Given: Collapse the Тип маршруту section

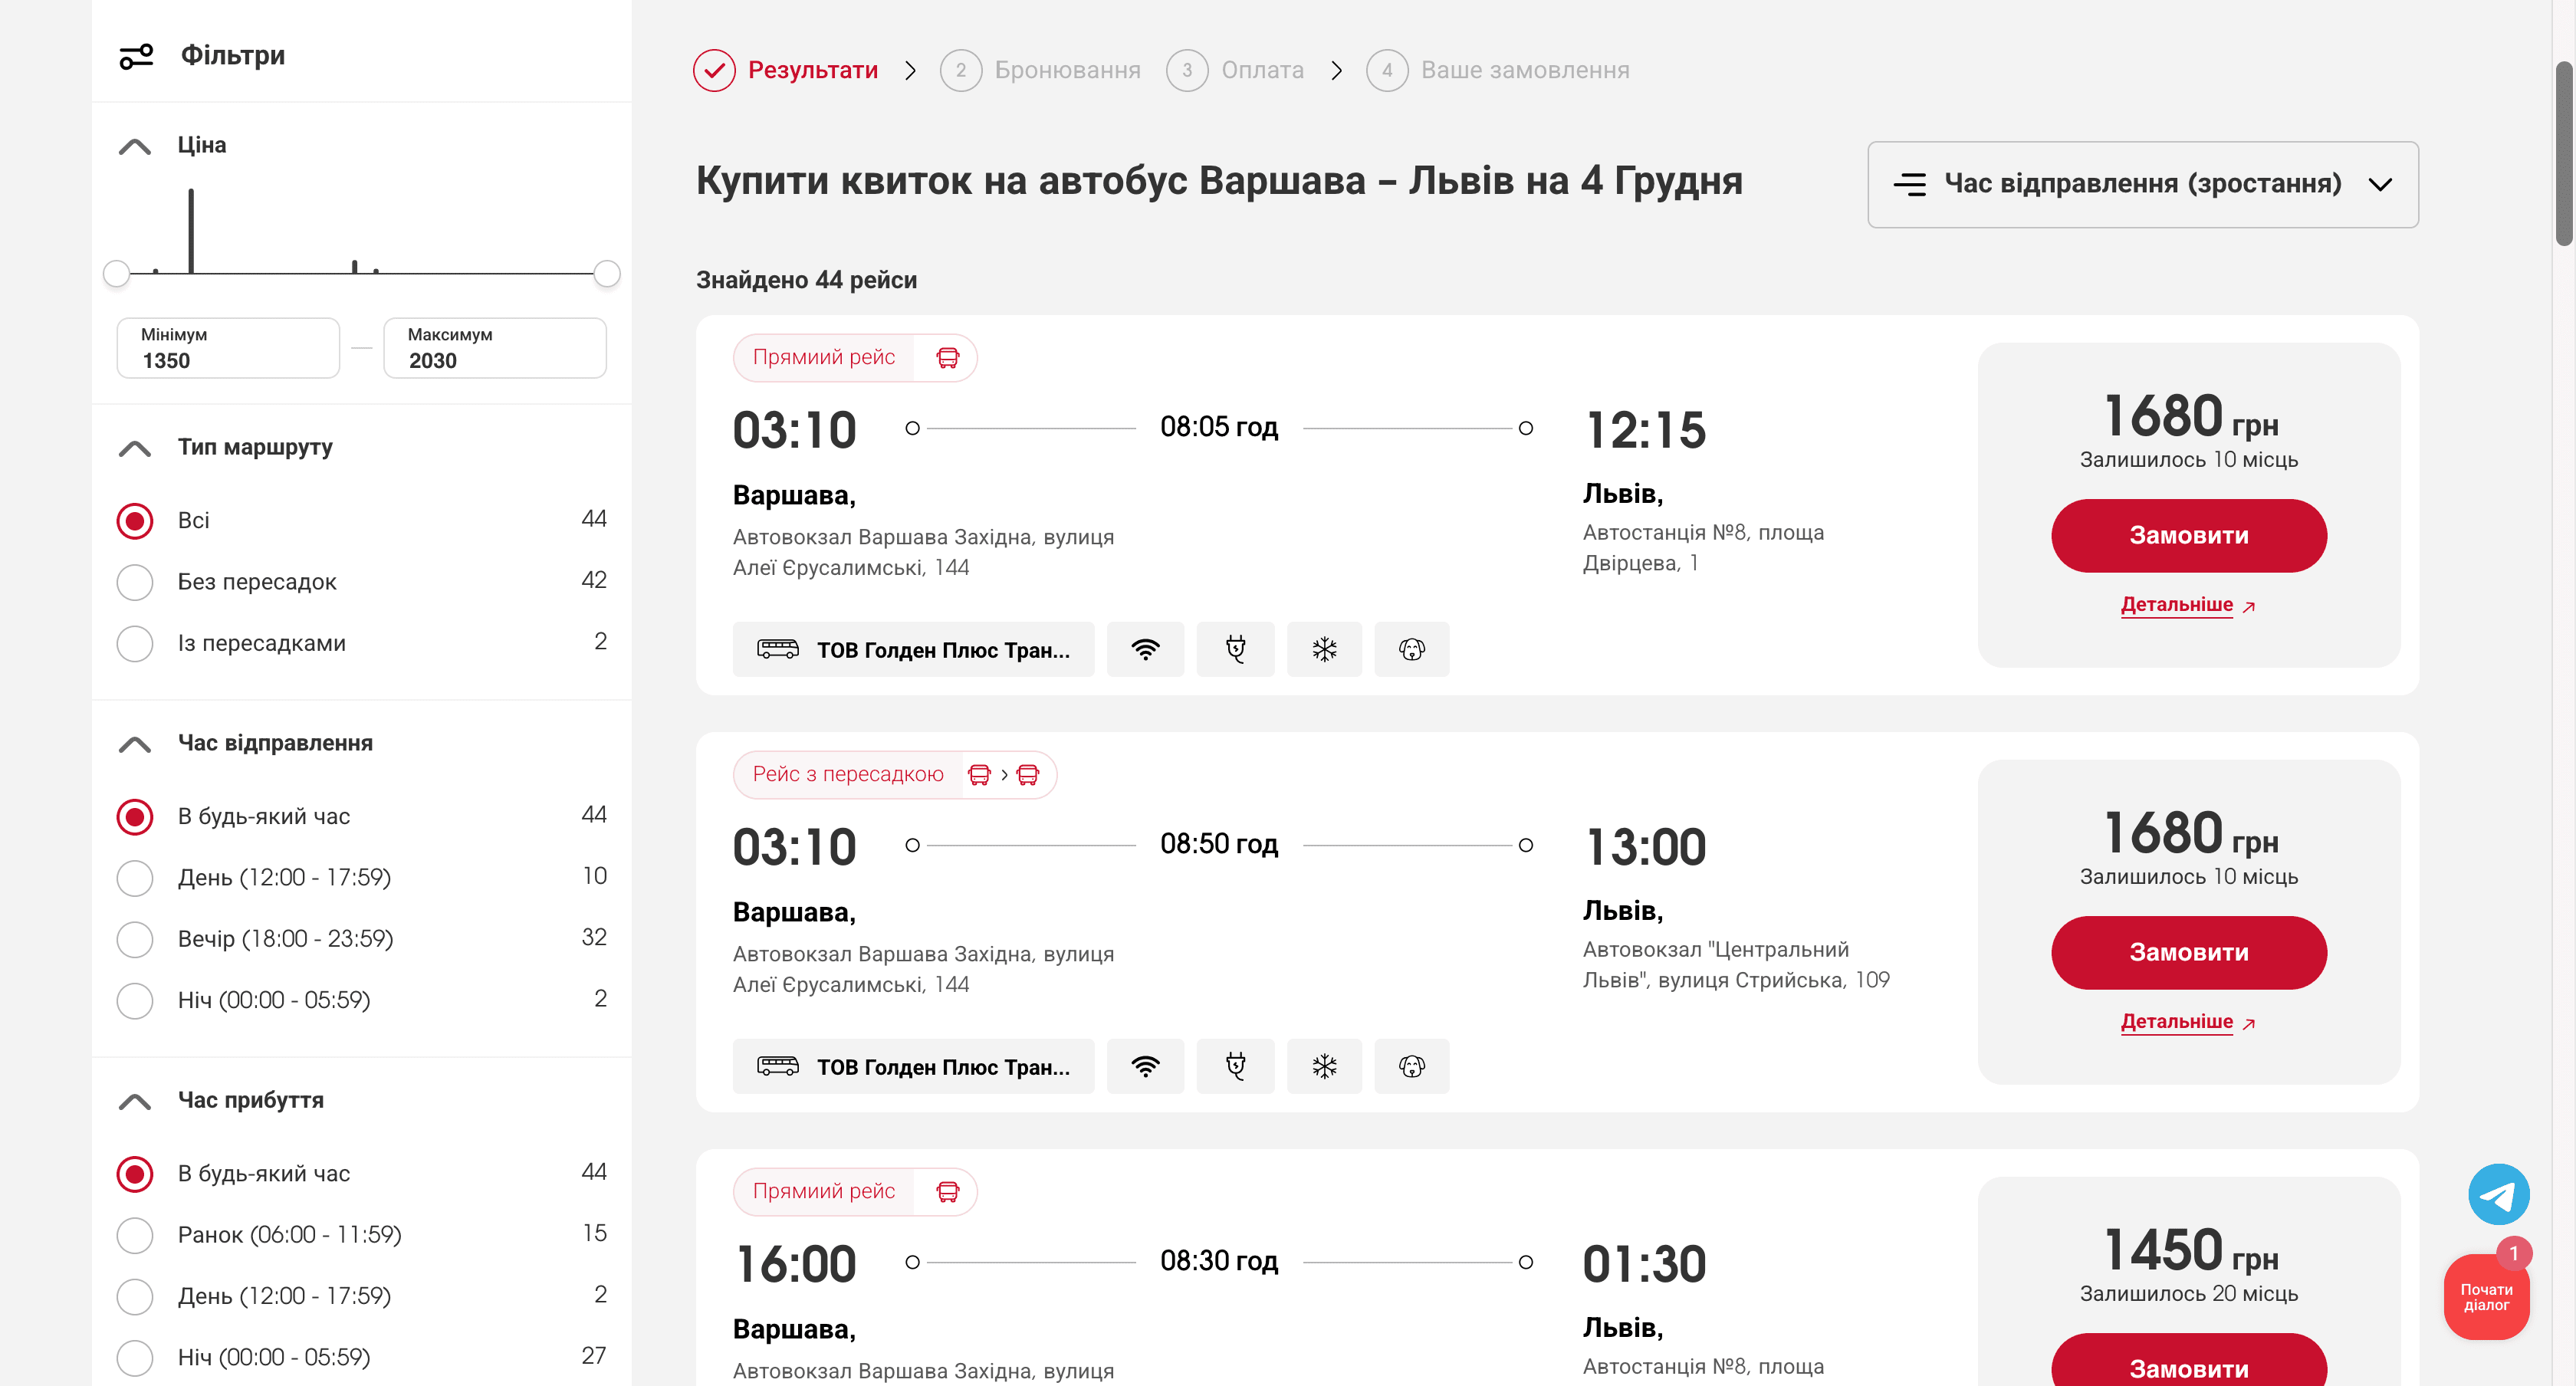Looking at the screenshot, I should click(x=135, y=448).
